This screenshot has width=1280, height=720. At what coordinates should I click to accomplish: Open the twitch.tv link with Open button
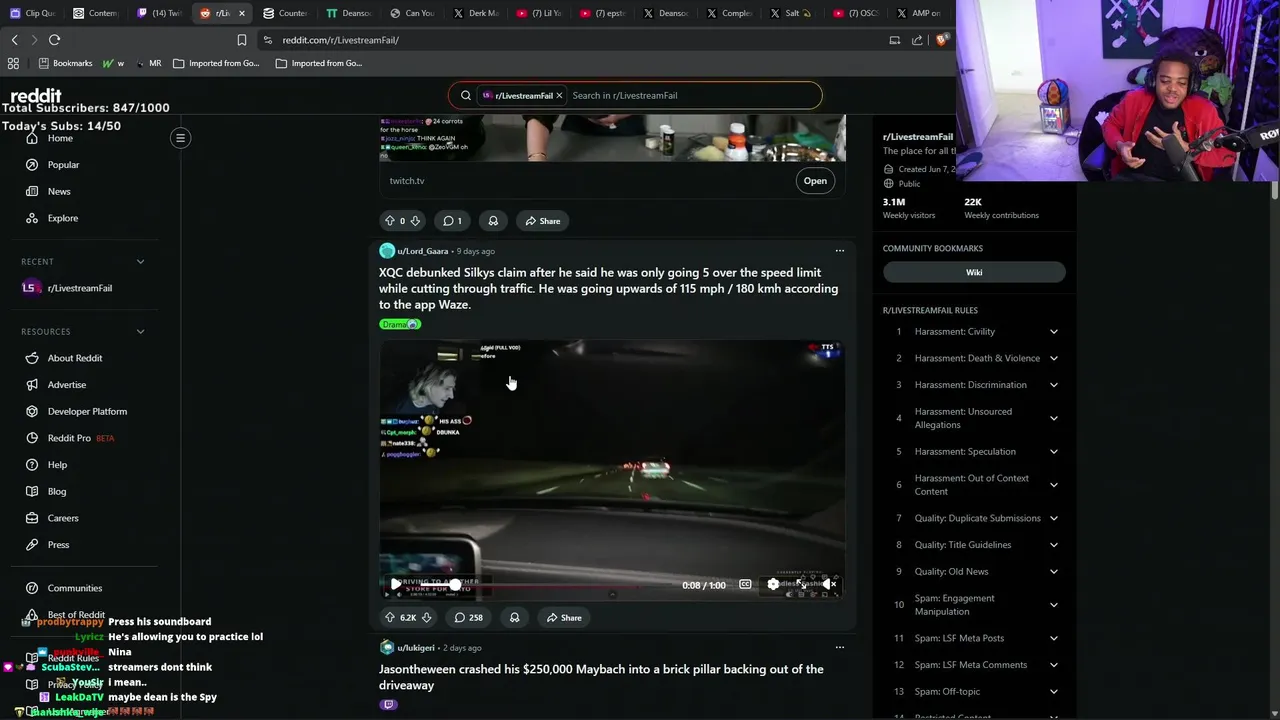pyautogui.click(x=815, y=181)
